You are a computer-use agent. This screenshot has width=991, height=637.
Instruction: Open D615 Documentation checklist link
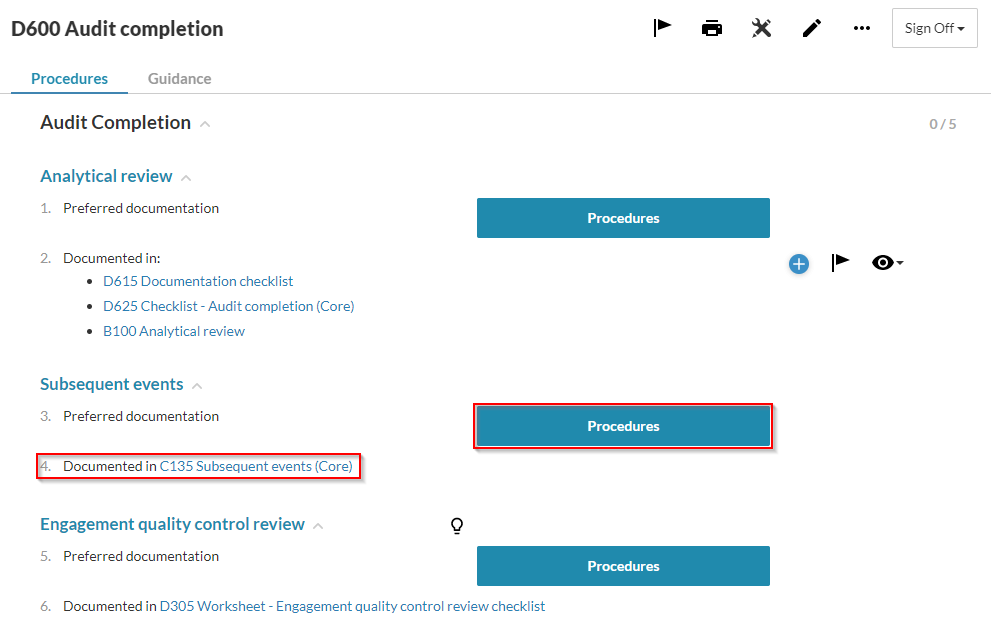(x=198, y=281)
